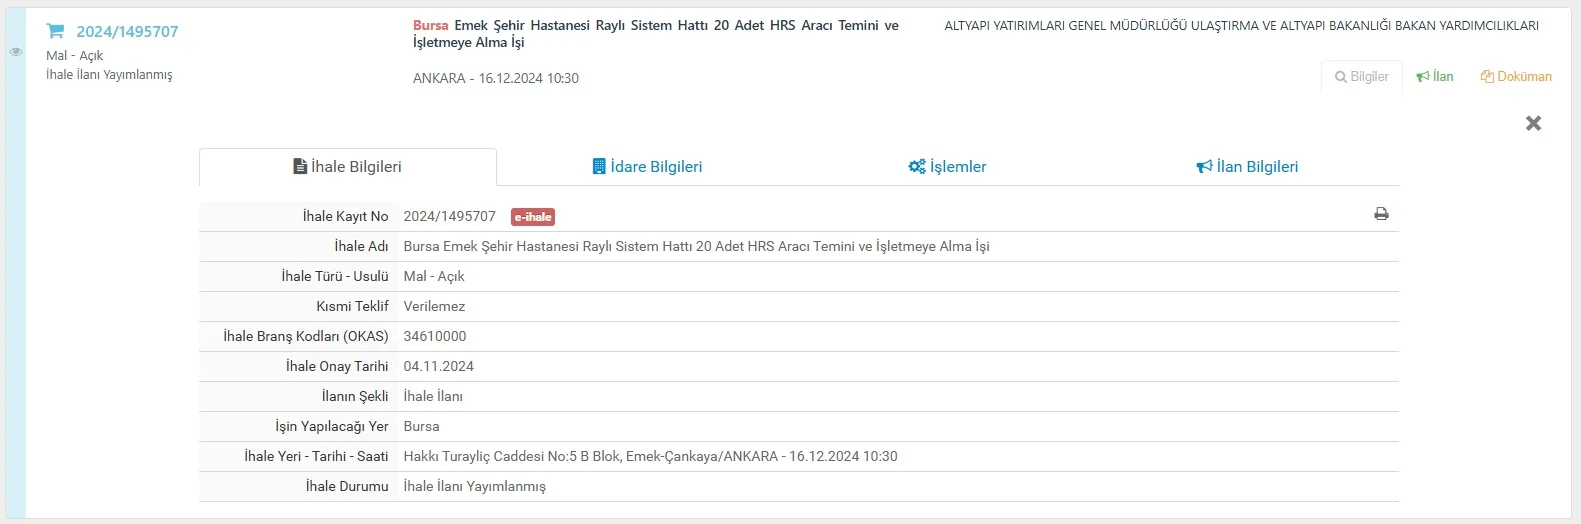The image size is (1581, 524).
Task: Click the Verilemez value in Kısmi Teklif row
Action: click(434, 307)
